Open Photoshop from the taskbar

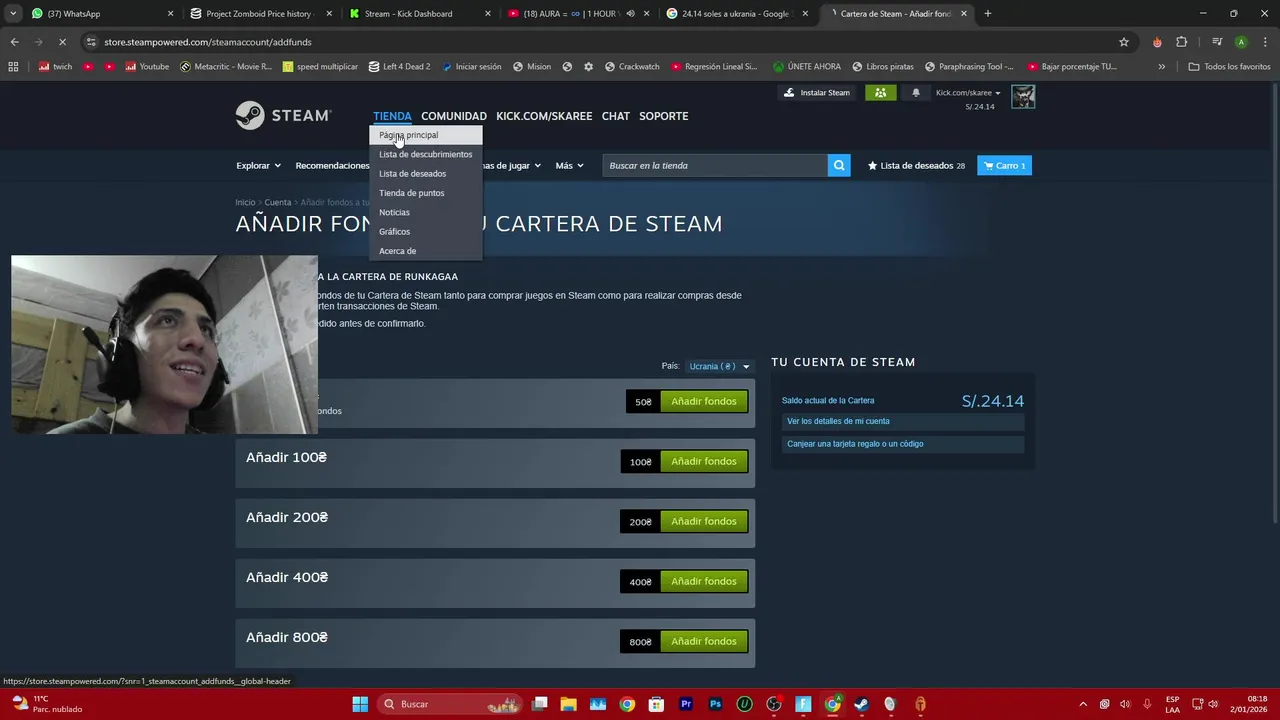click(x=715, y=704)
